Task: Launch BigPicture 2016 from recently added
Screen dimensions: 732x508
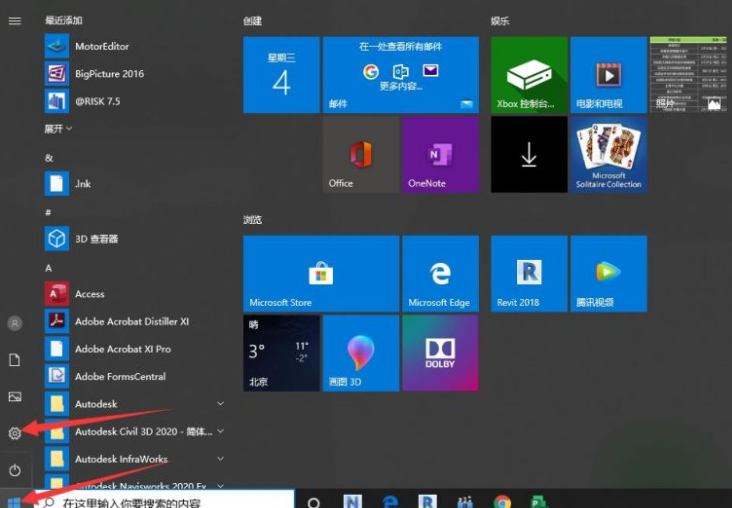Action: [135, 74]
